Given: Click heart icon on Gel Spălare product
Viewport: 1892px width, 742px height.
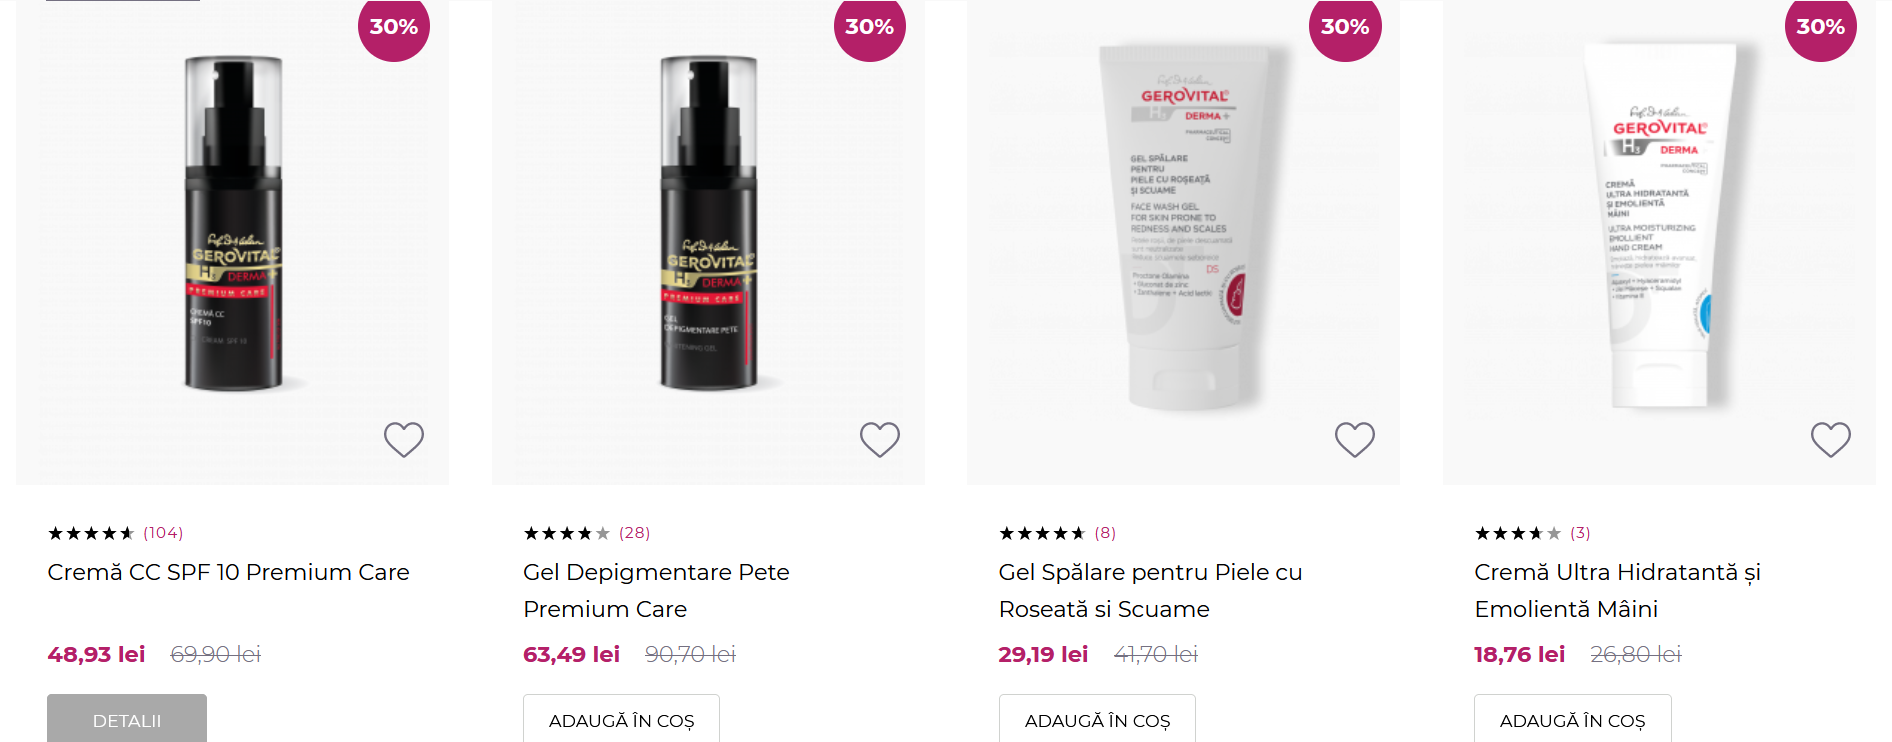Looking at the screenshot, I should point(1355,439).
